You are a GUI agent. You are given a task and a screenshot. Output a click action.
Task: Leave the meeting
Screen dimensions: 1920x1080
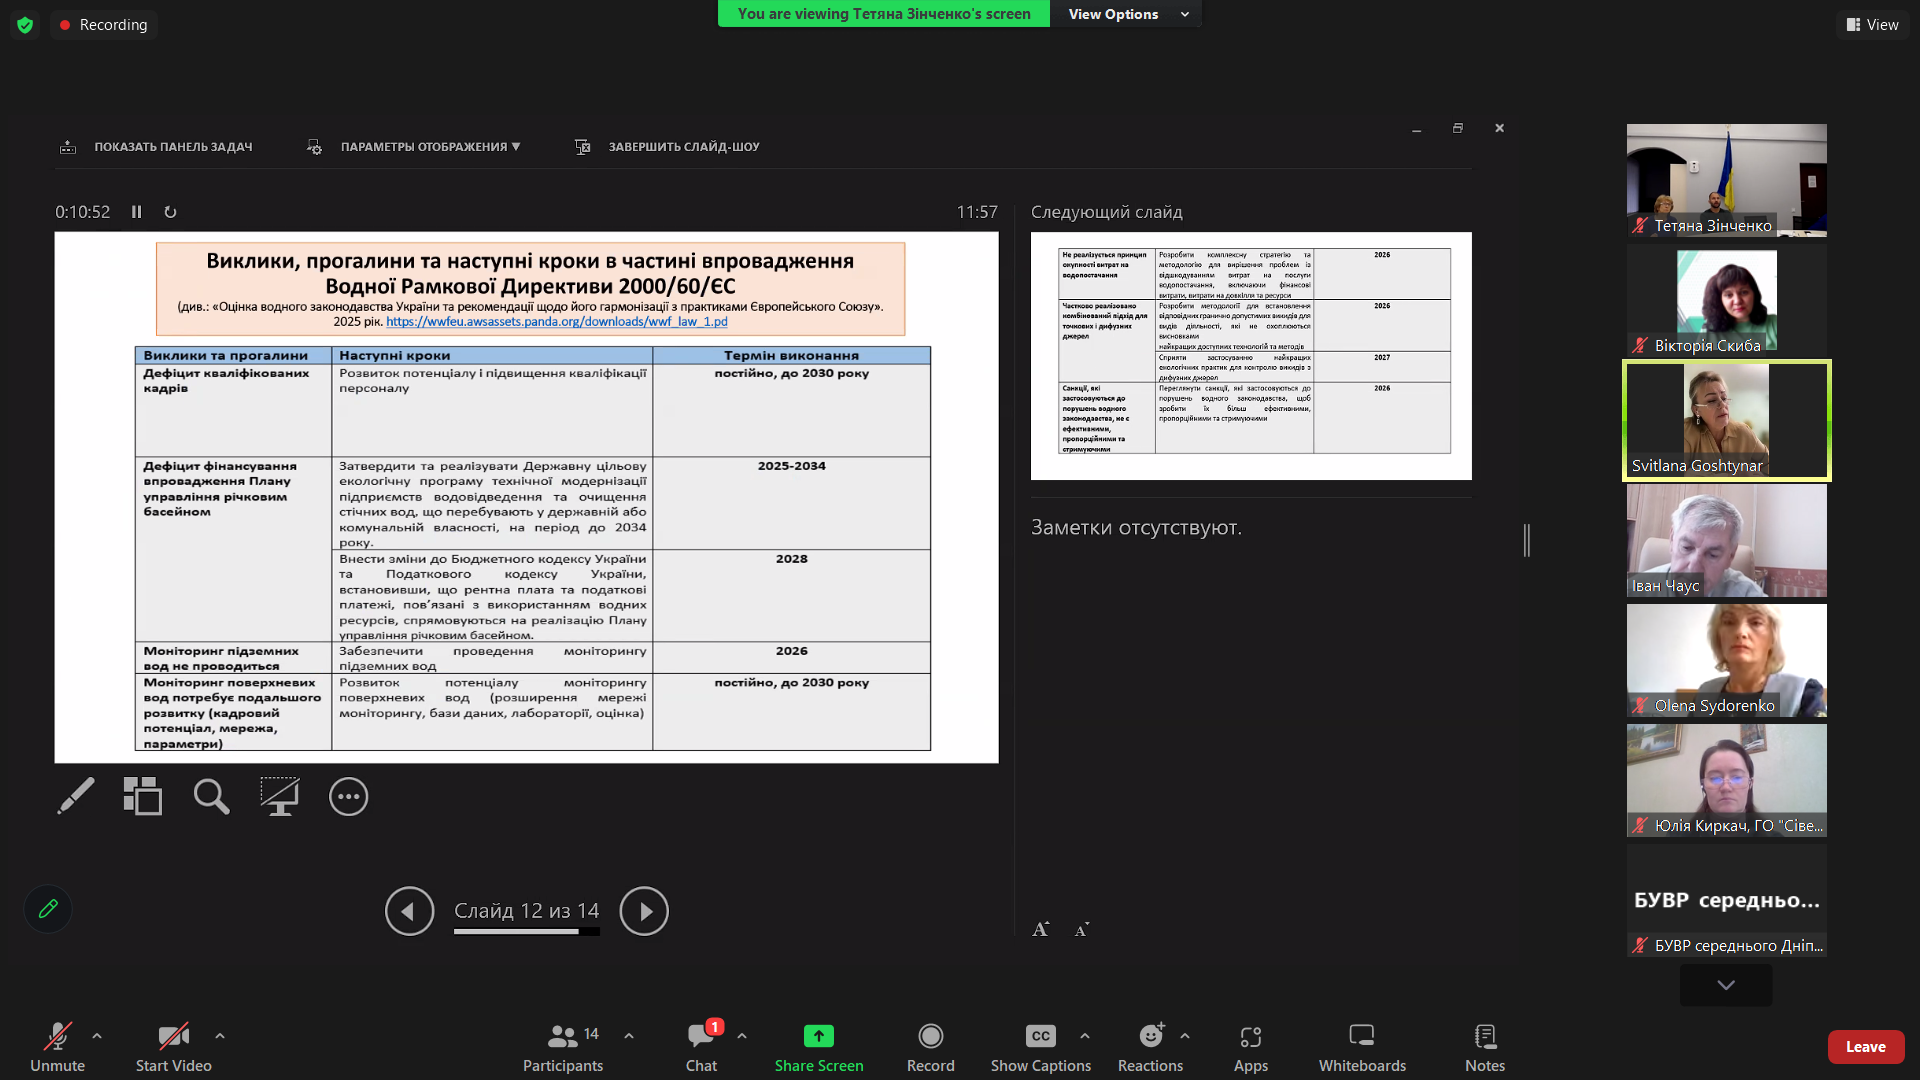(1865, 1047)
